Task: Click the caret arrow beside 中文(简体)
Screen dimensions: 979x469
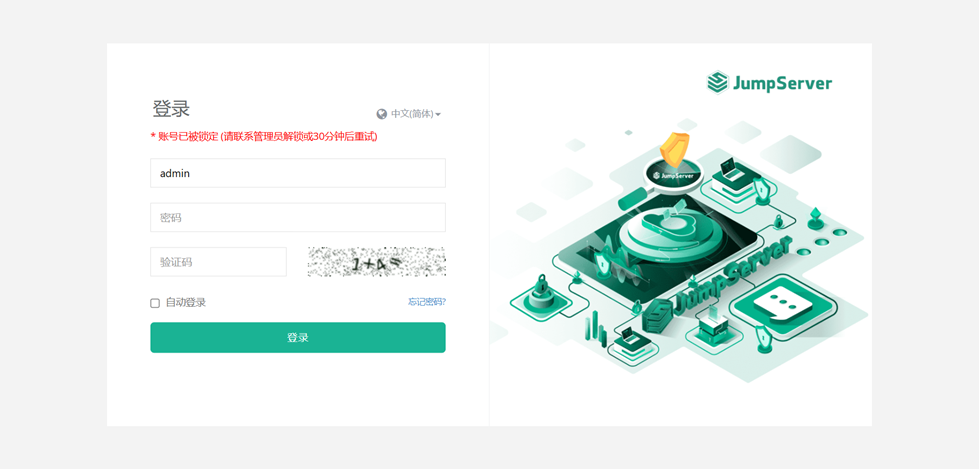Action: tap(438, 115)
